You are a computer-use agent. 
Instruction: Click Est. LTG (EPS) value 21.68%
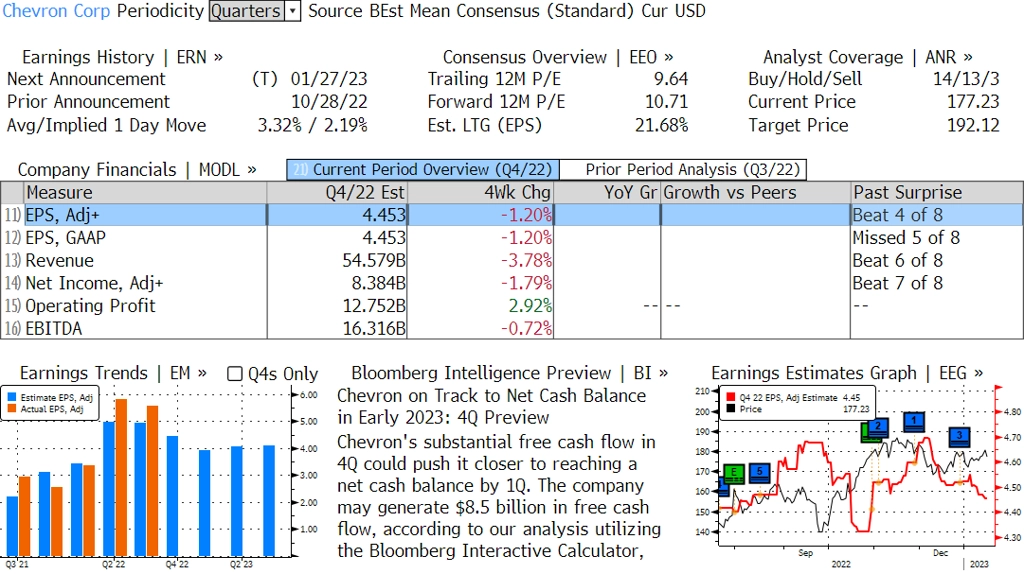click(662, 125)
